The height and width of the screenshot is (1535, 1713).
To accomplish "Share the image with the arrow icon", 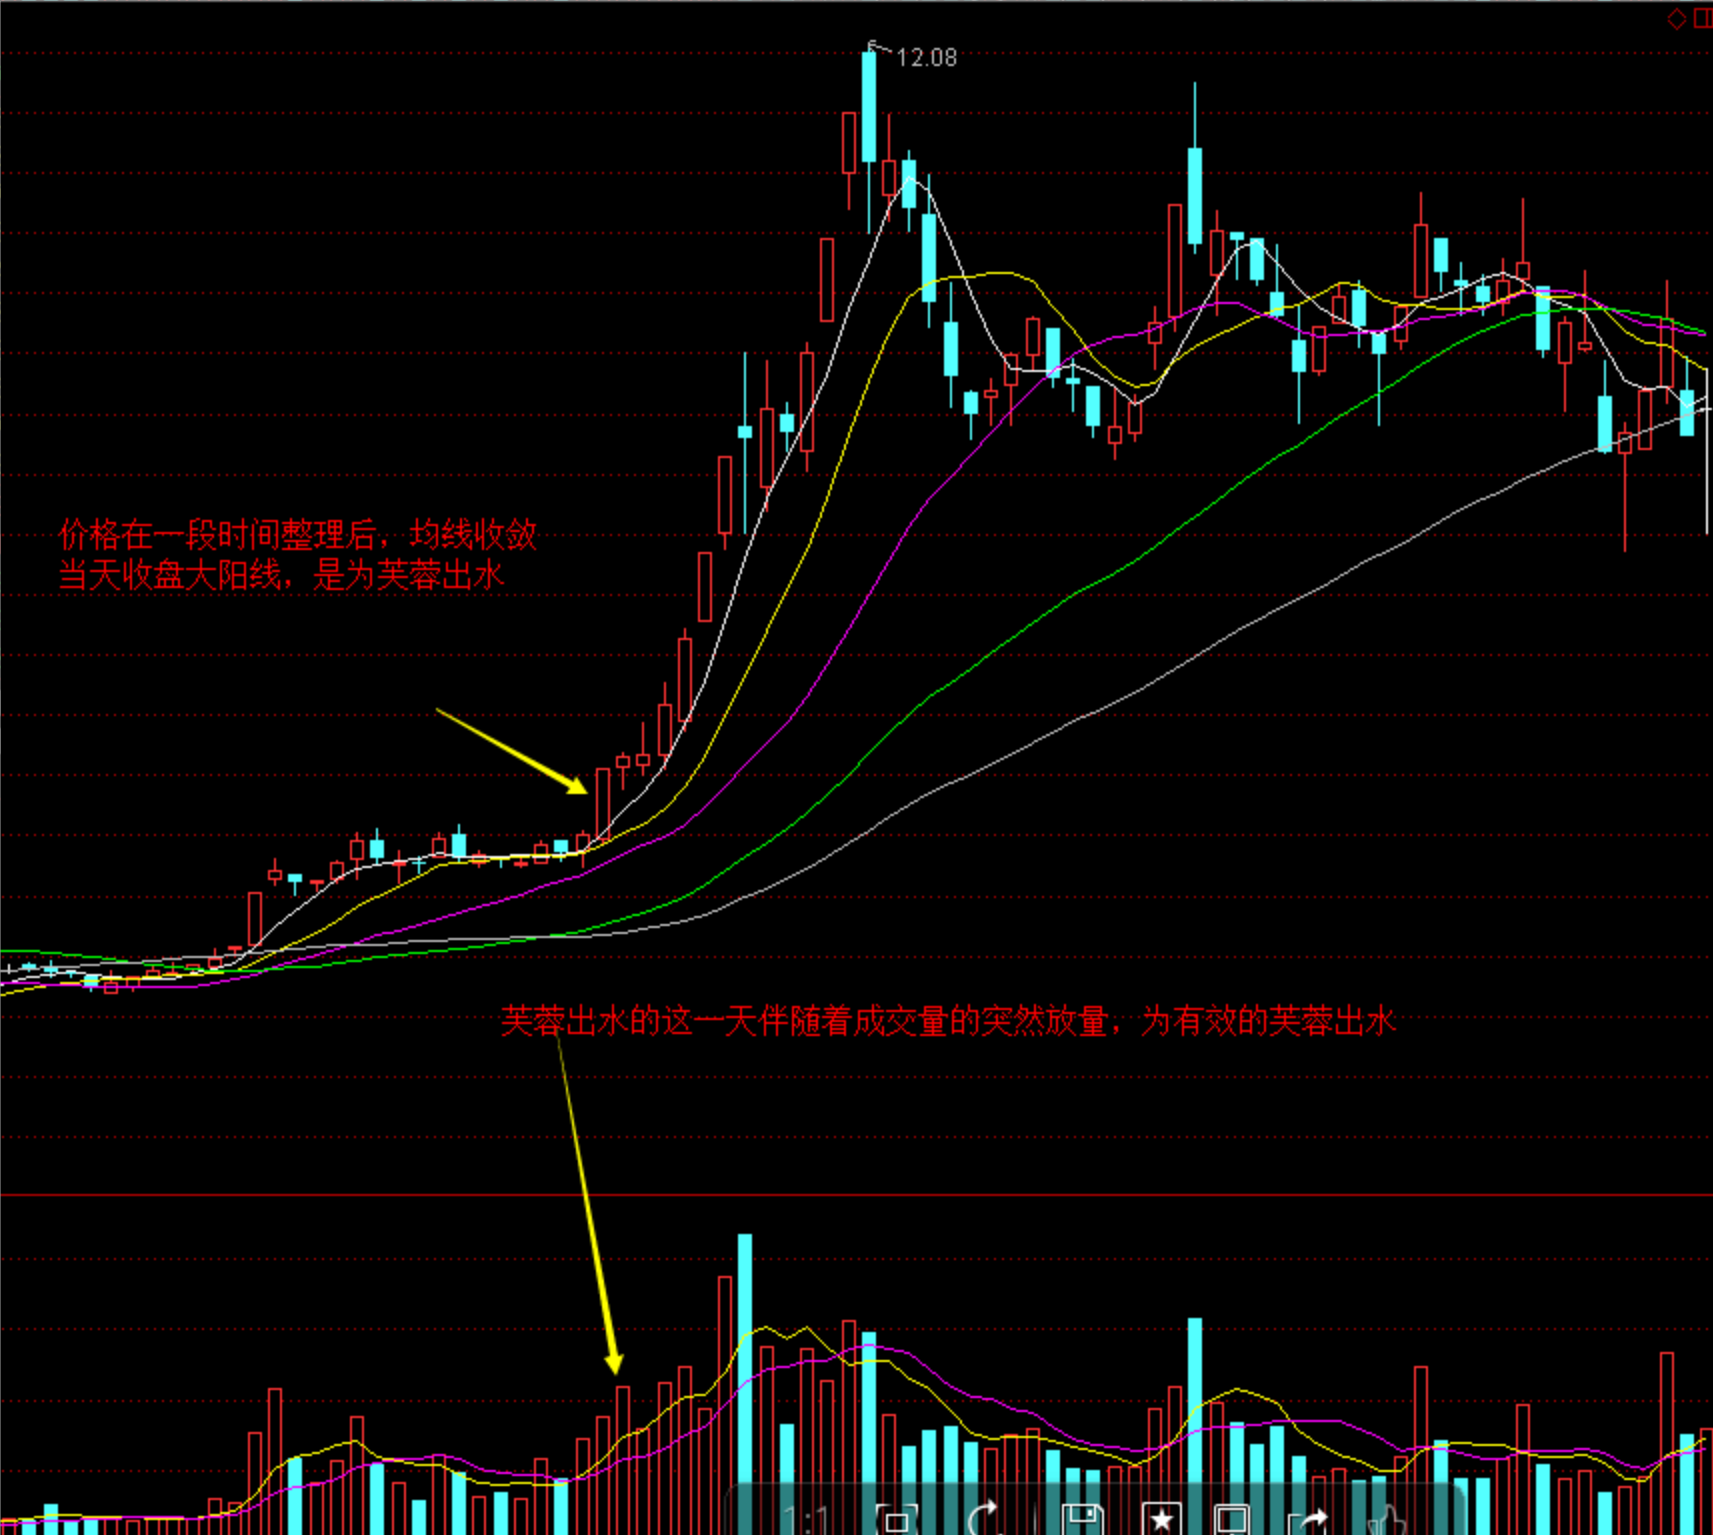I will 1309,1520.
